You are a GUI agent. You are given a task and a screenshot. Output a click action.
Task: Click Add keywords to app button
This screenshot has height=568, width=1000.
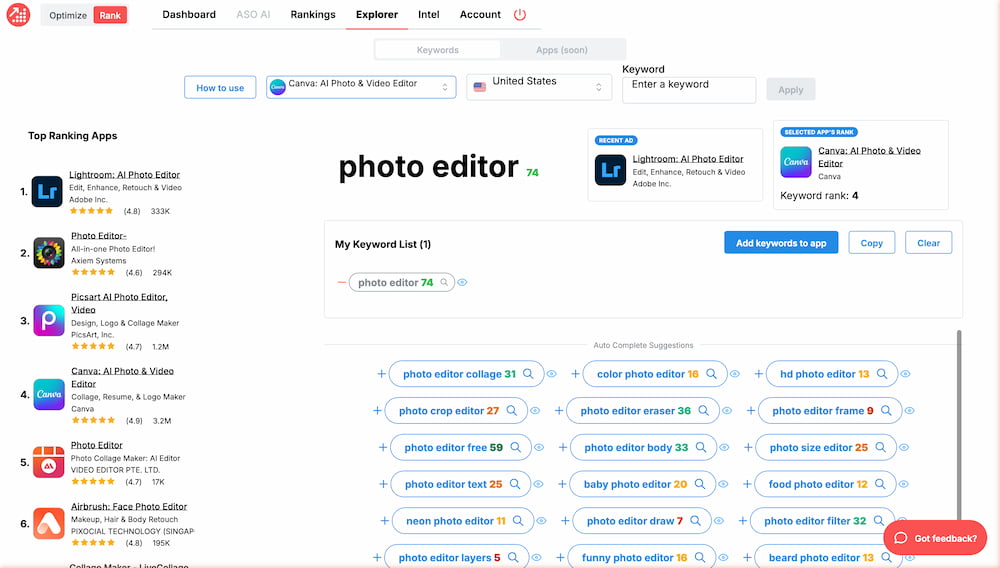tap(781, 243)
